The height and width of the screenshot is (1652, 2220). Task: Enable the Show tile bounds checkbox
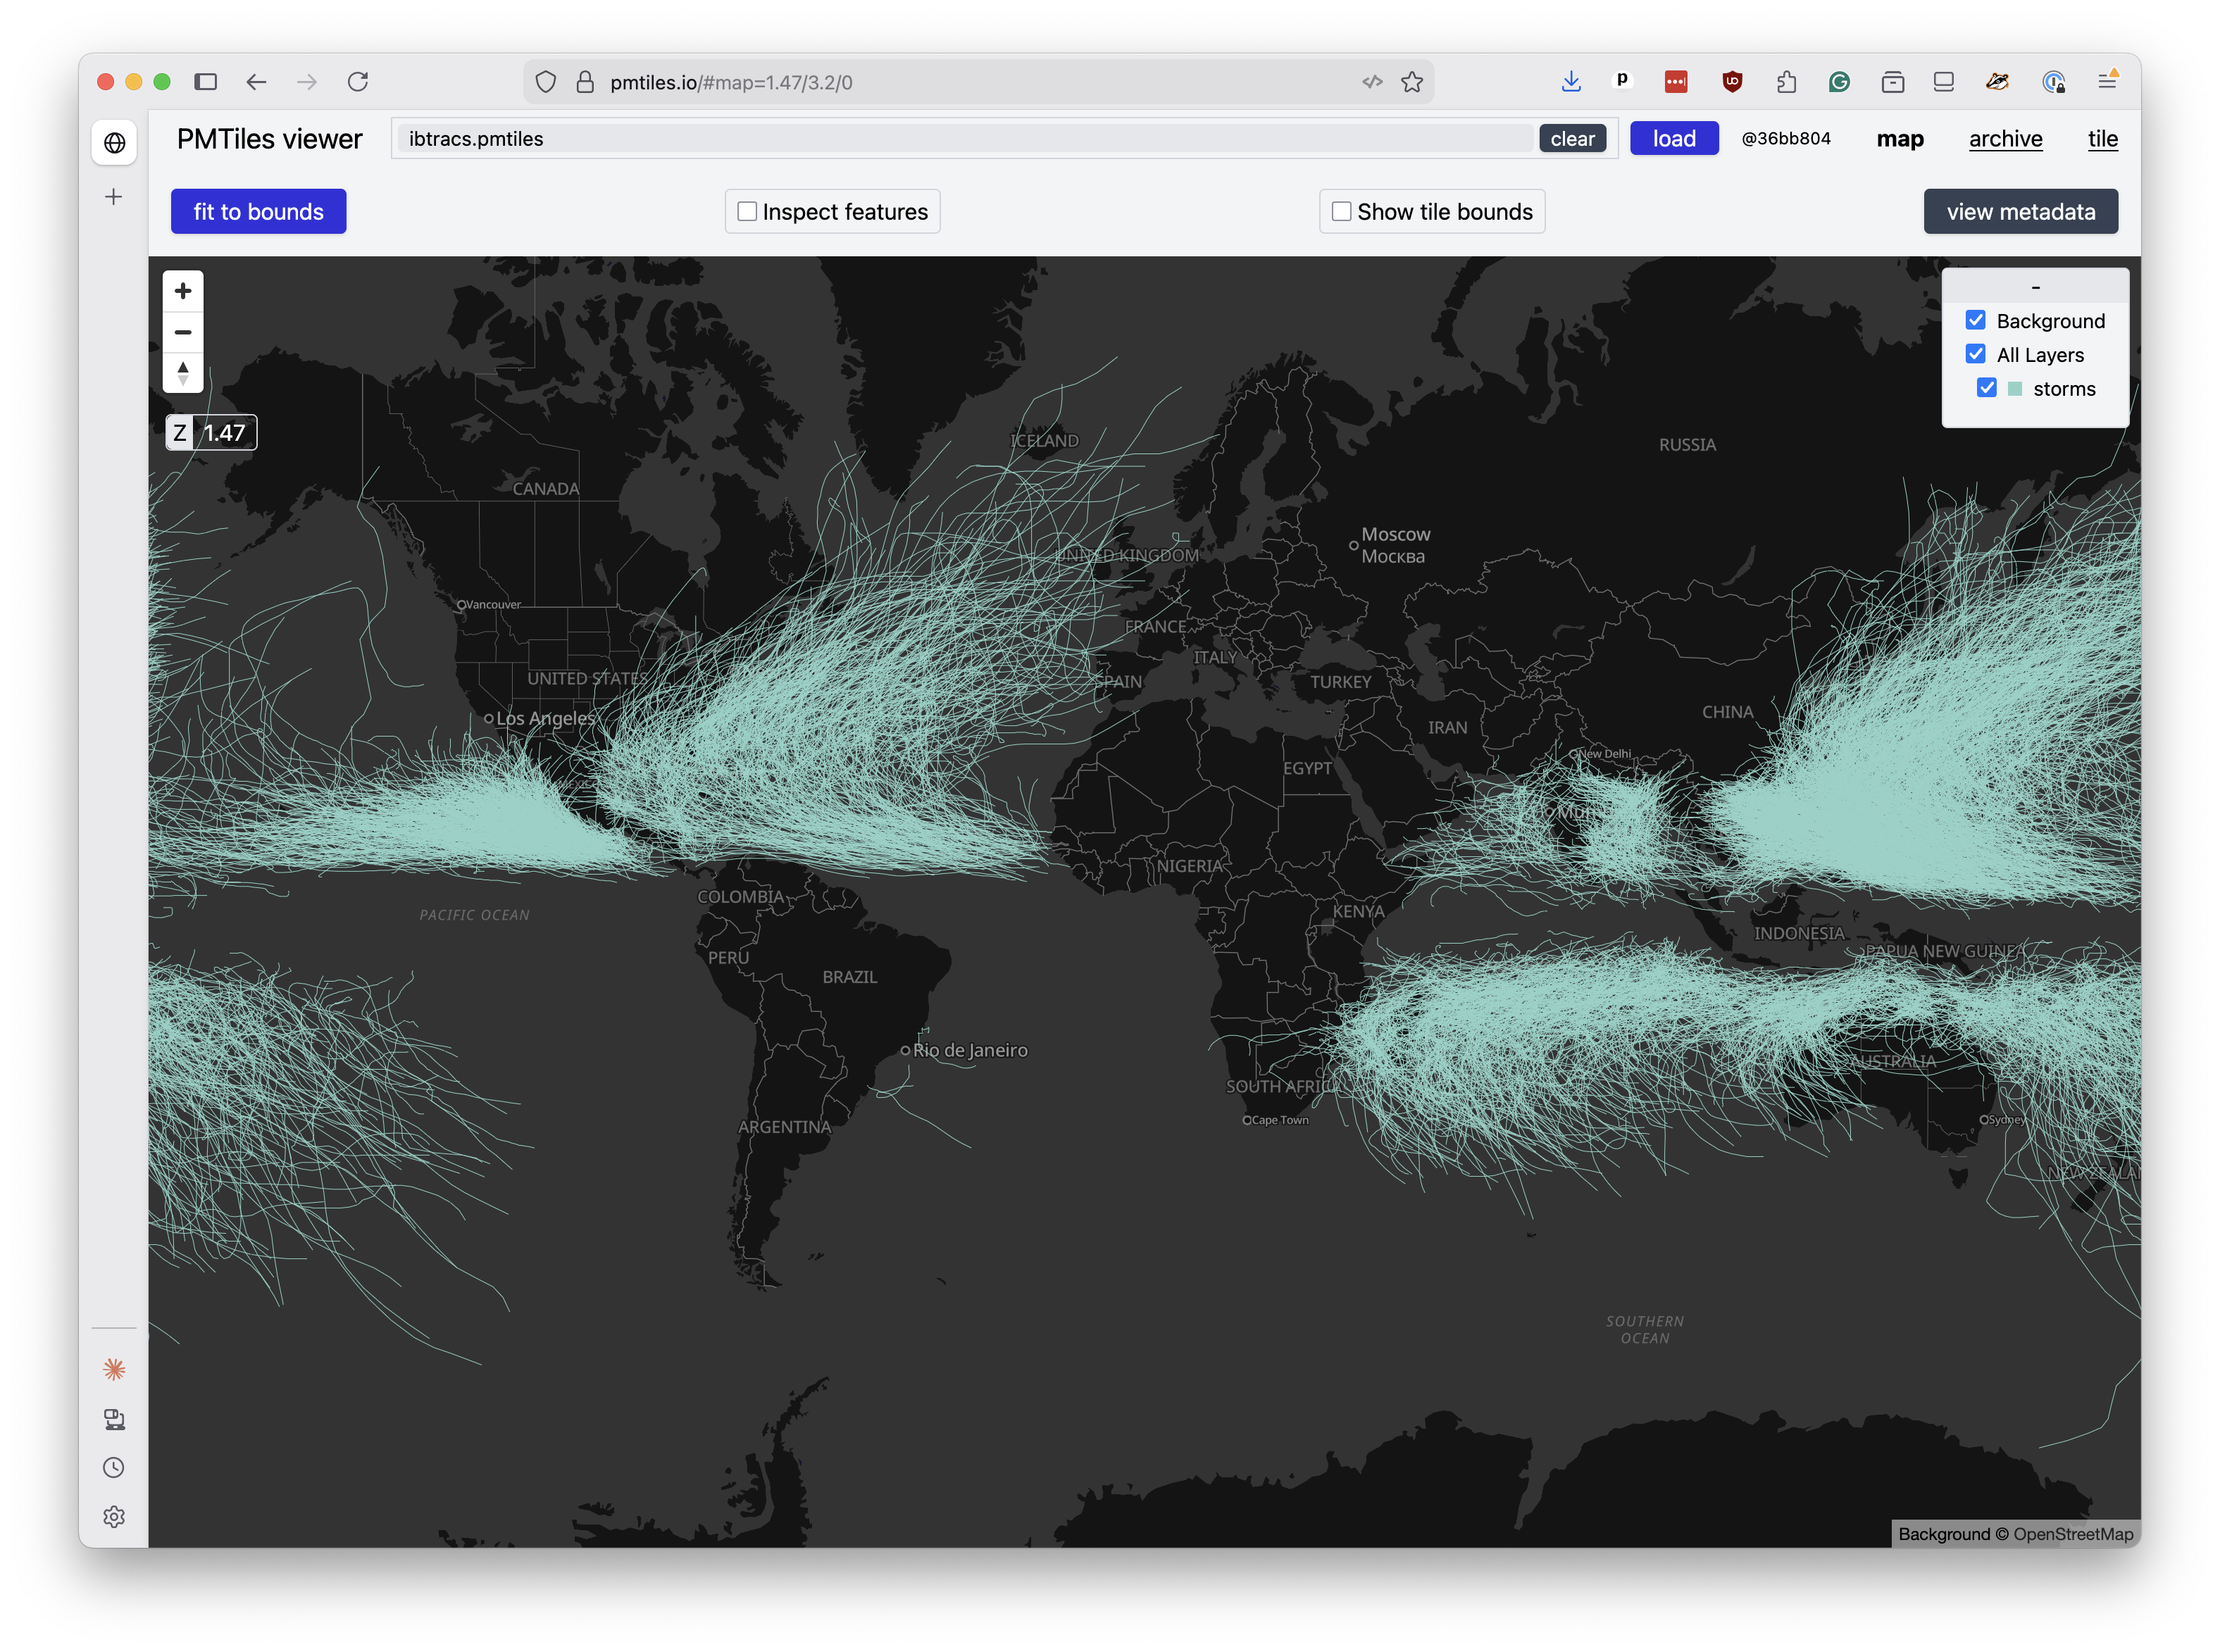point(1342,211)
